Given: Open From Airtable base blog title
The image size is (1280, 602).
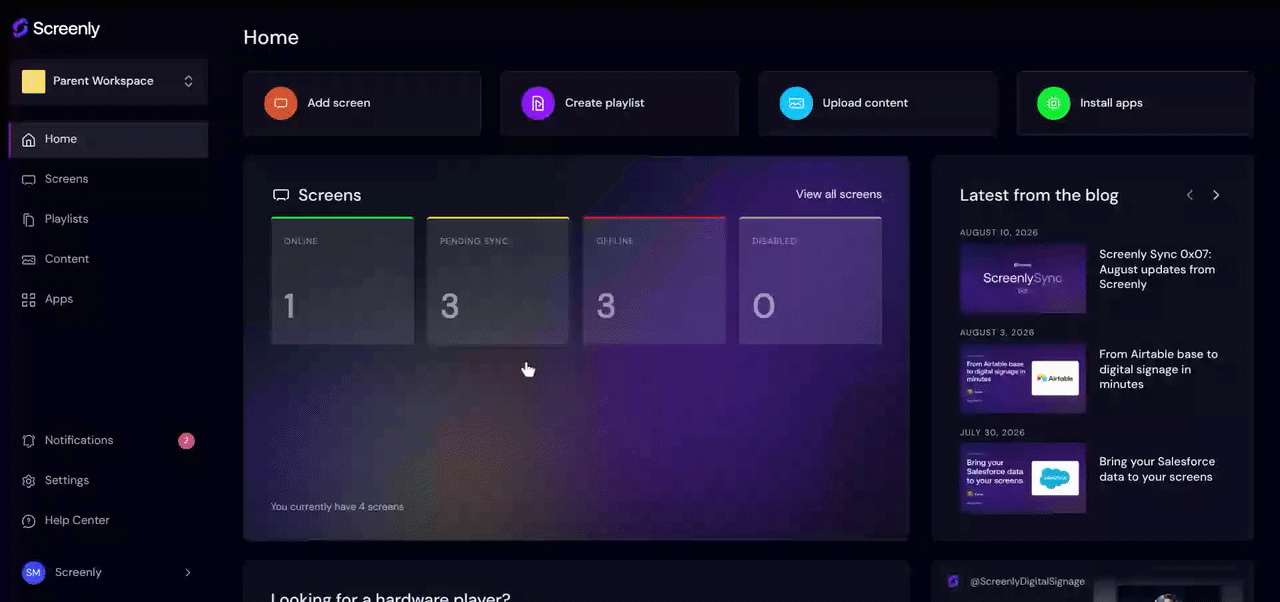Looking at the screenshot, I should pyautogui.click(x=1158, y=369).
